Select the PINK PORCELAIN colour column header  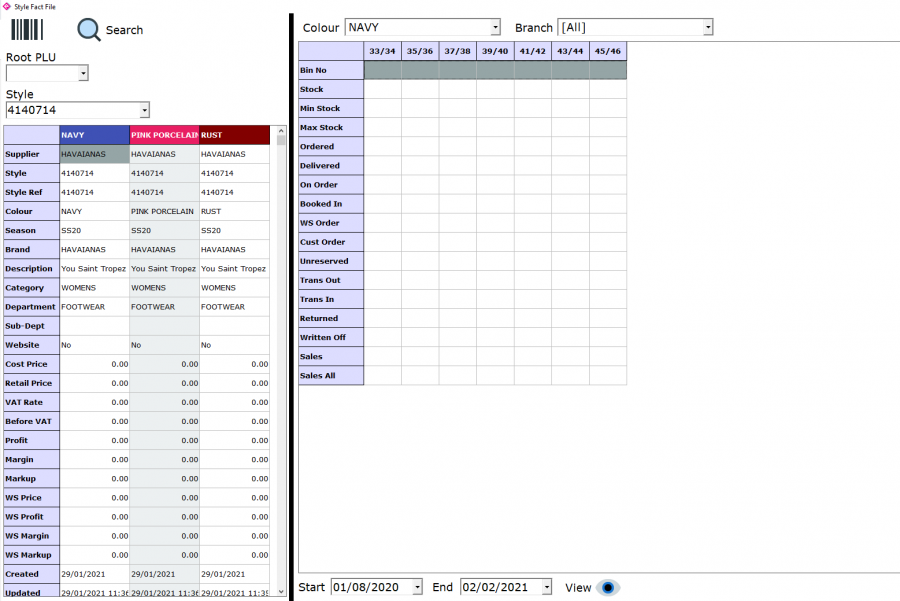point(165,135)
